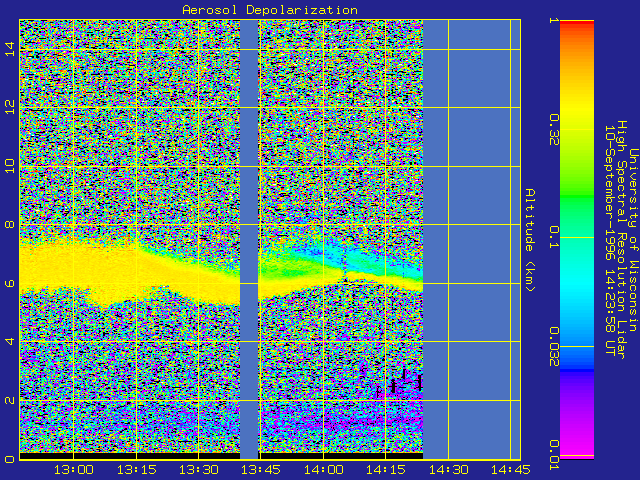Pick the red region of the colorbar
640x480 pixels.
(577, 25)
